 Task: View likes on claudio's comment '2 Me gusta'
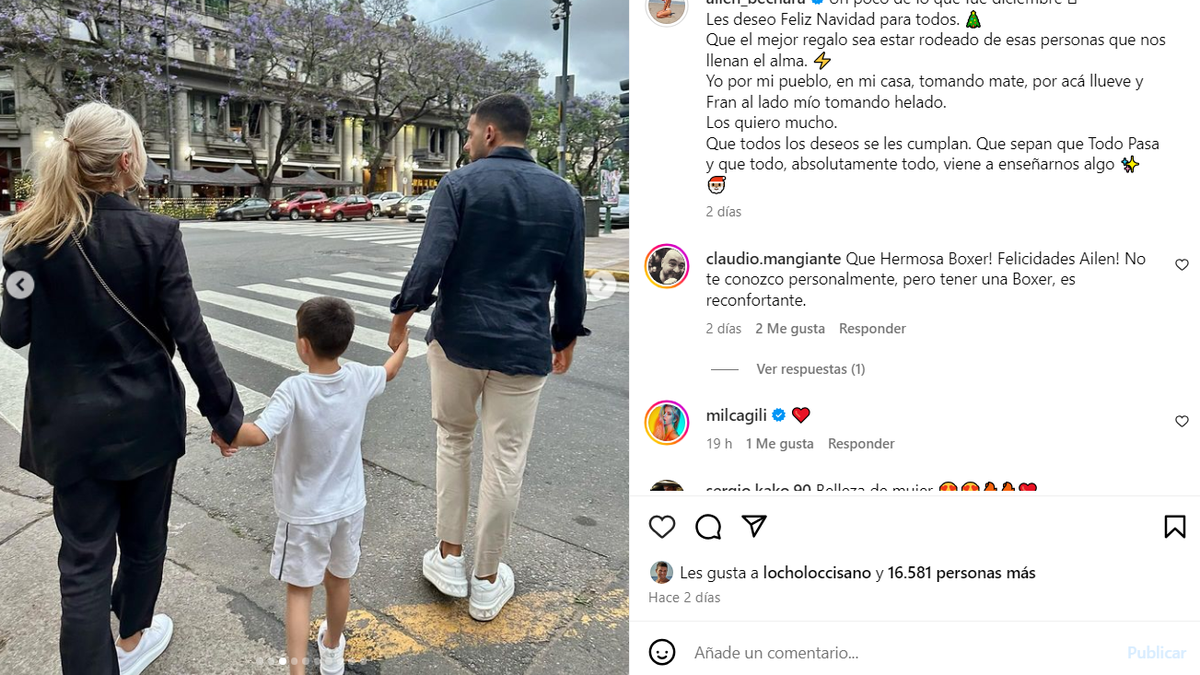coord(790,328)
